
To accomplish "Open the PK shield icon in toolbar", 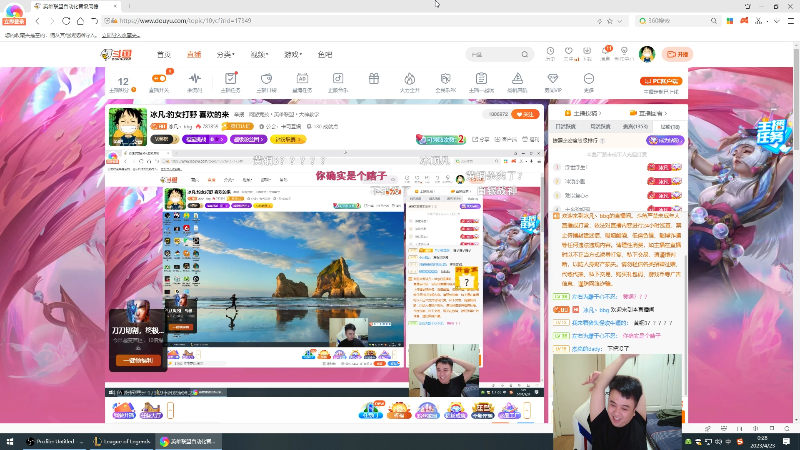I will point(445,79).
